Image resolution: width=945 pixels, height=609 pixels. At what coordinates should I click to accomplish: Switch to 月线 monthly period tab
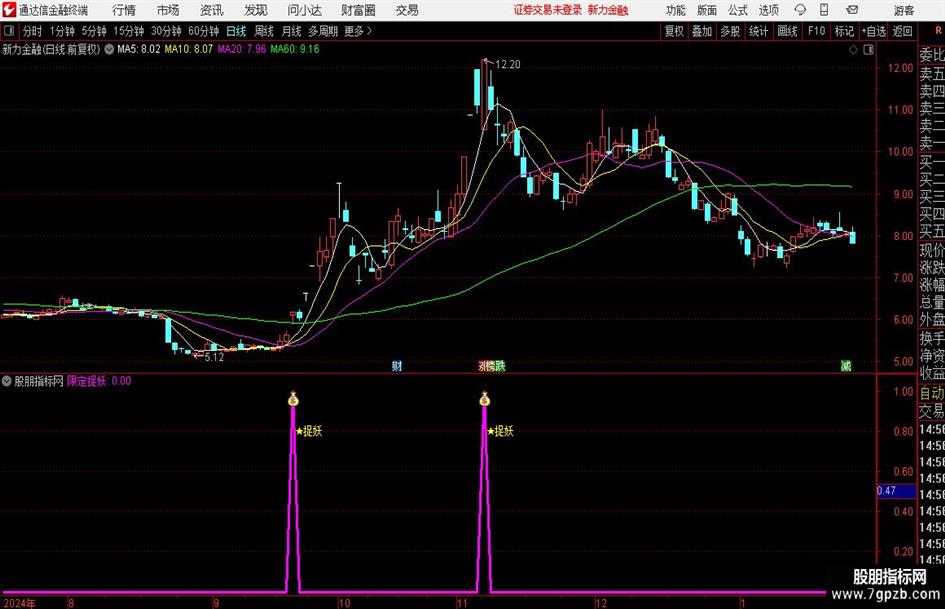[x=291, y=31]
